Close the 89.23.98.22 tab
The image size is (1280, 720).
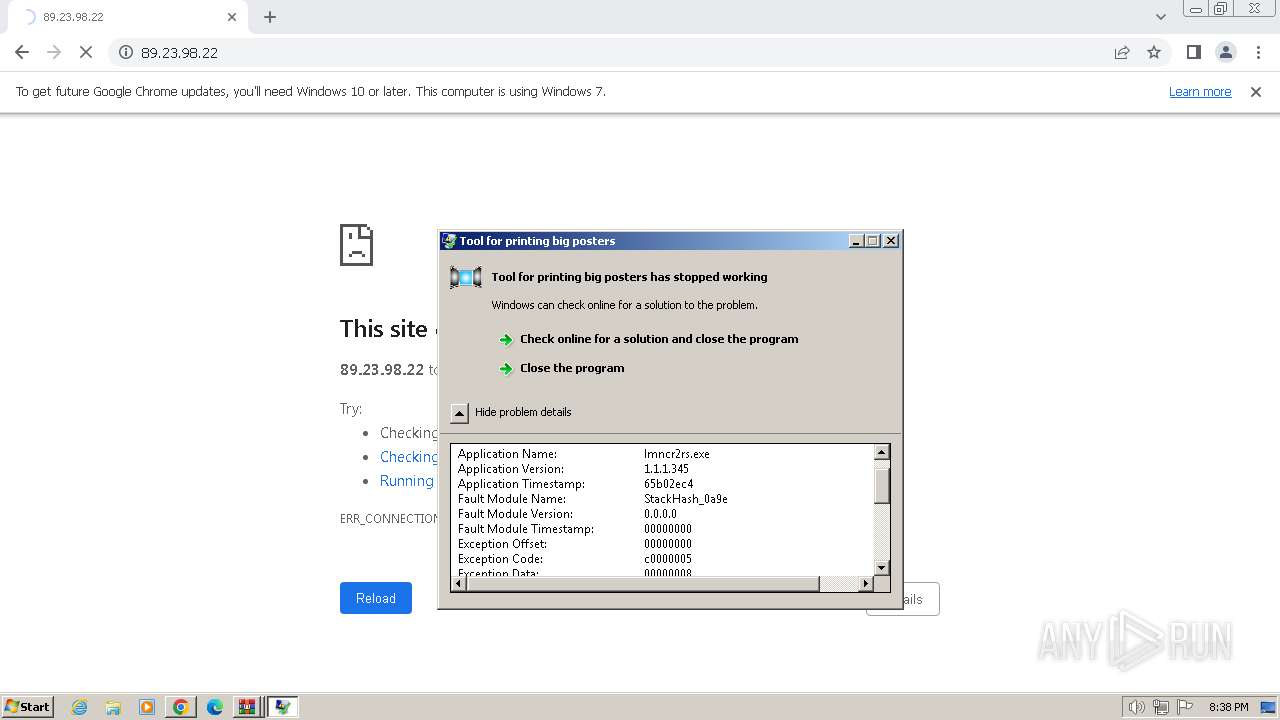[x=232, y=17]
